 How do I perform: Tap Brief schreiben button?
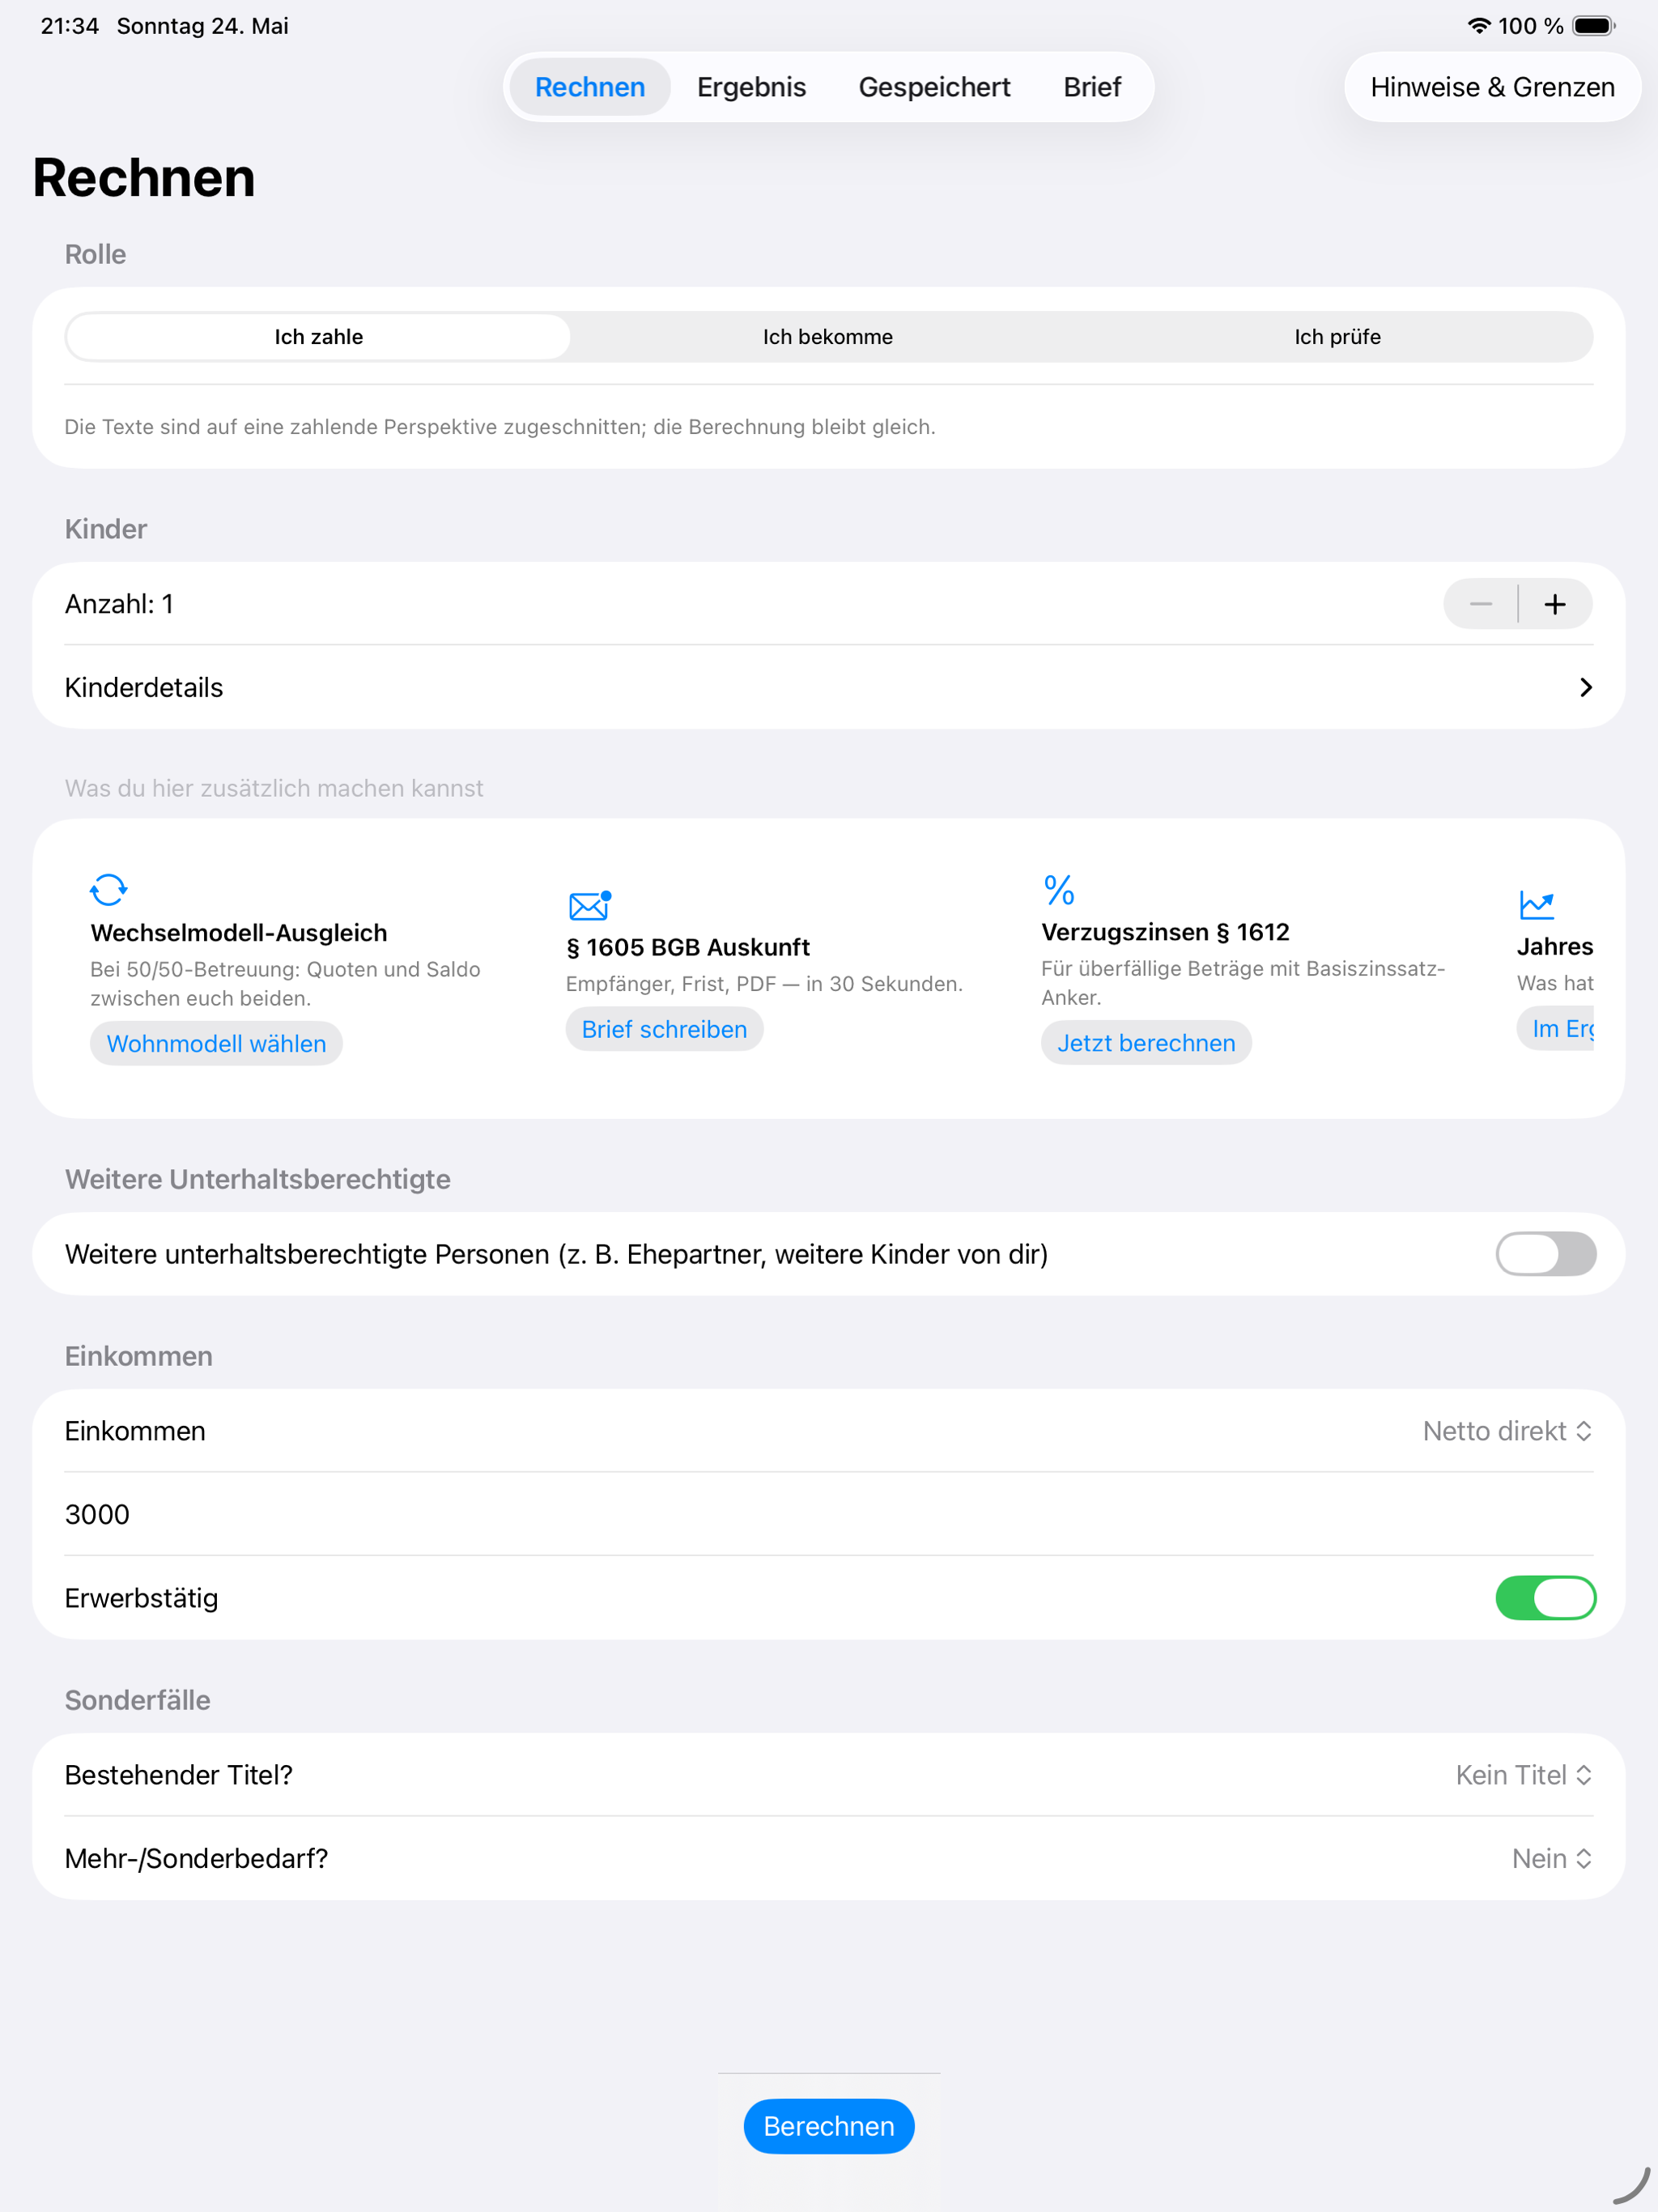point(664,1030)
